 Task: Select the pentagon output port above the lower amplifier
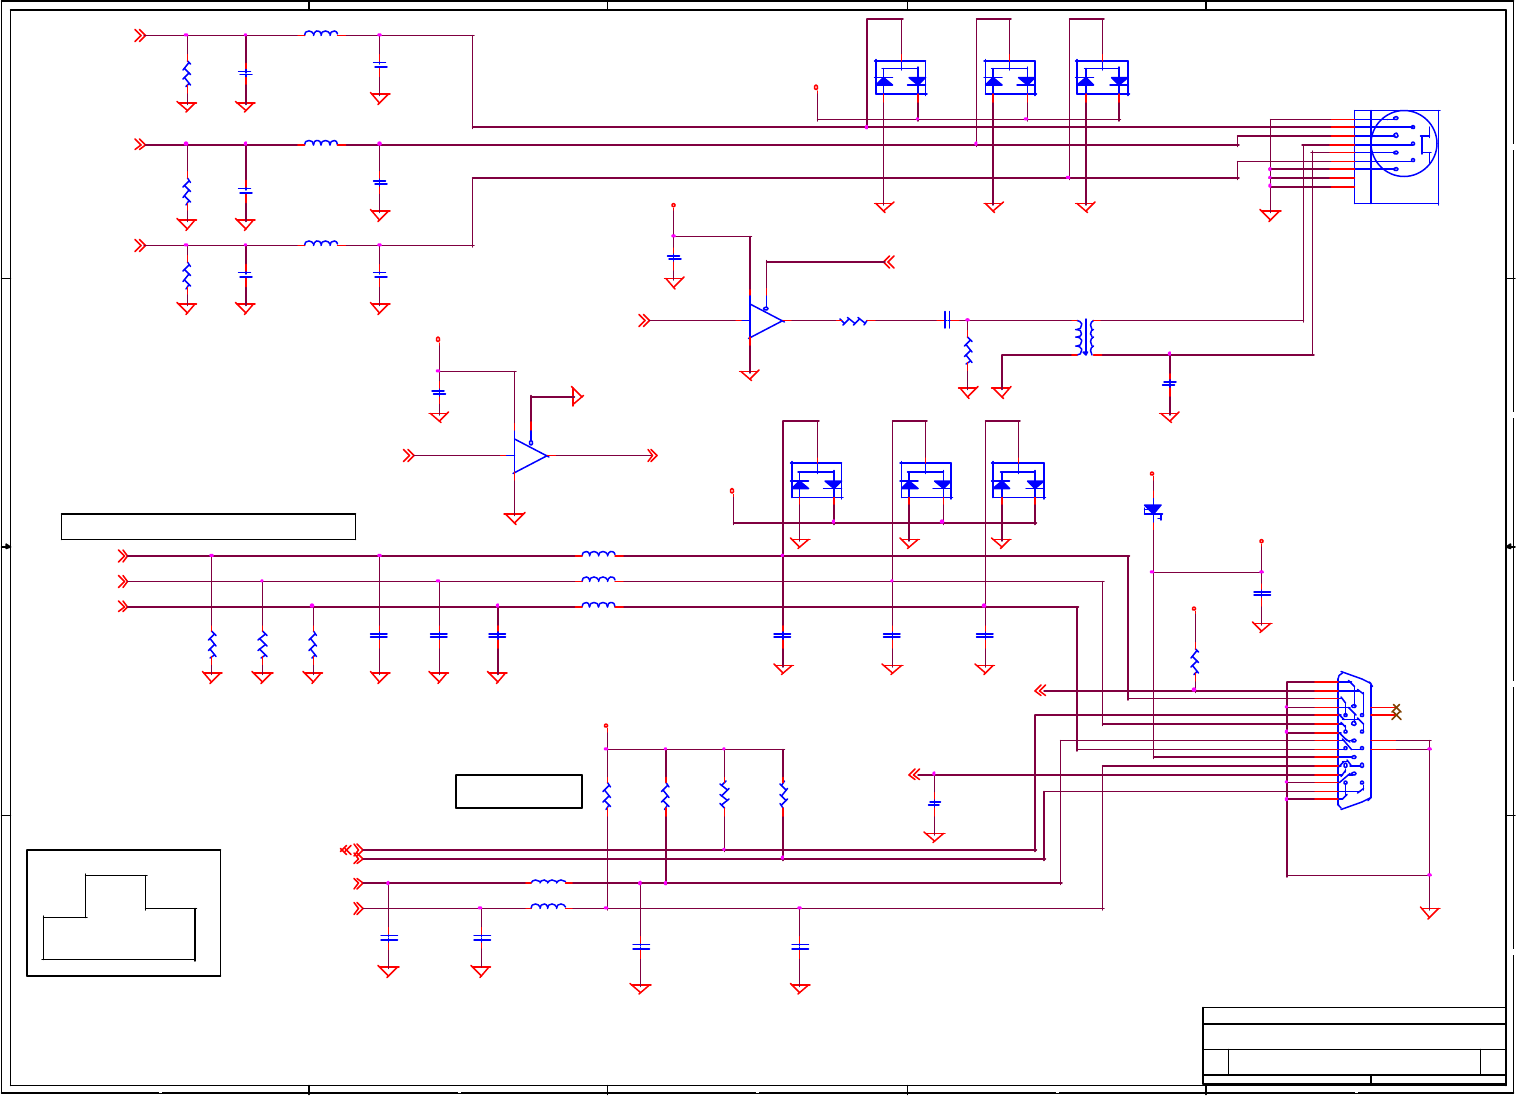(577, 396)
